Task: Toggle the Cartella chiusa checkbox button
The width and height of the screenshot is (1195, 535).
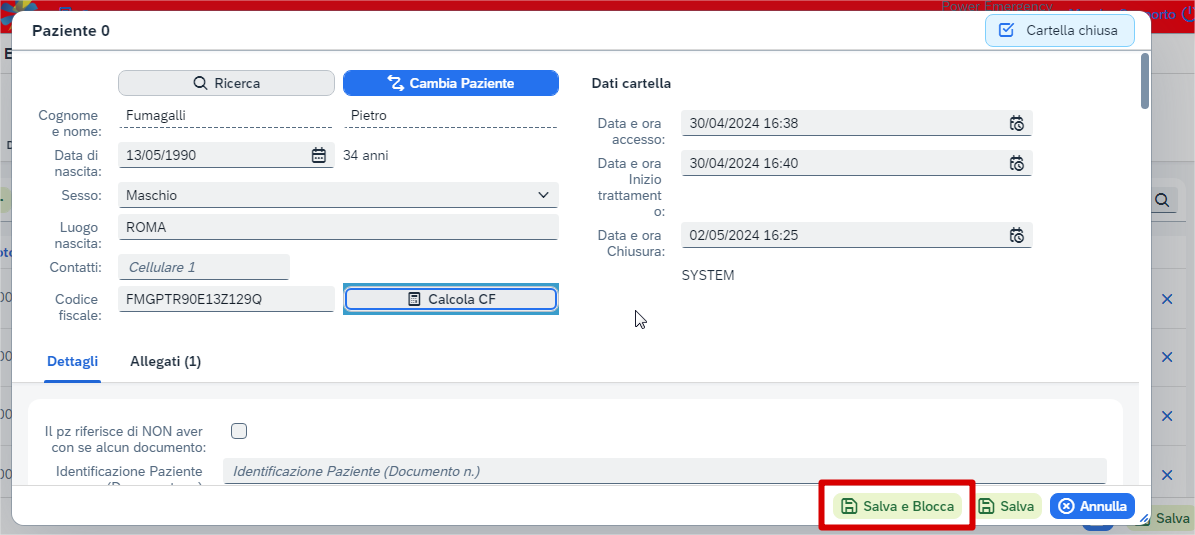Action: click(x=1059, y=30)
